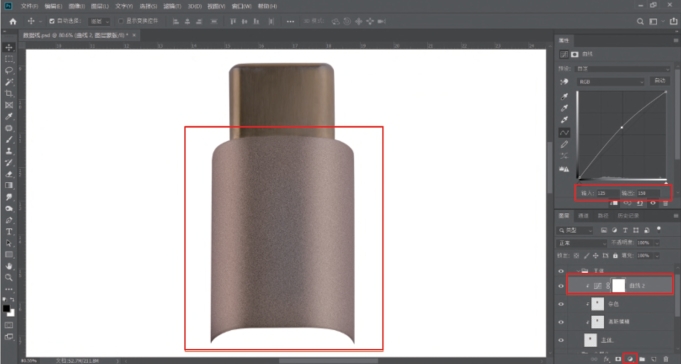This screenshot has height=364, width=681.
Task: Switch to the Channels tab
Action: (x=583, y=216)
